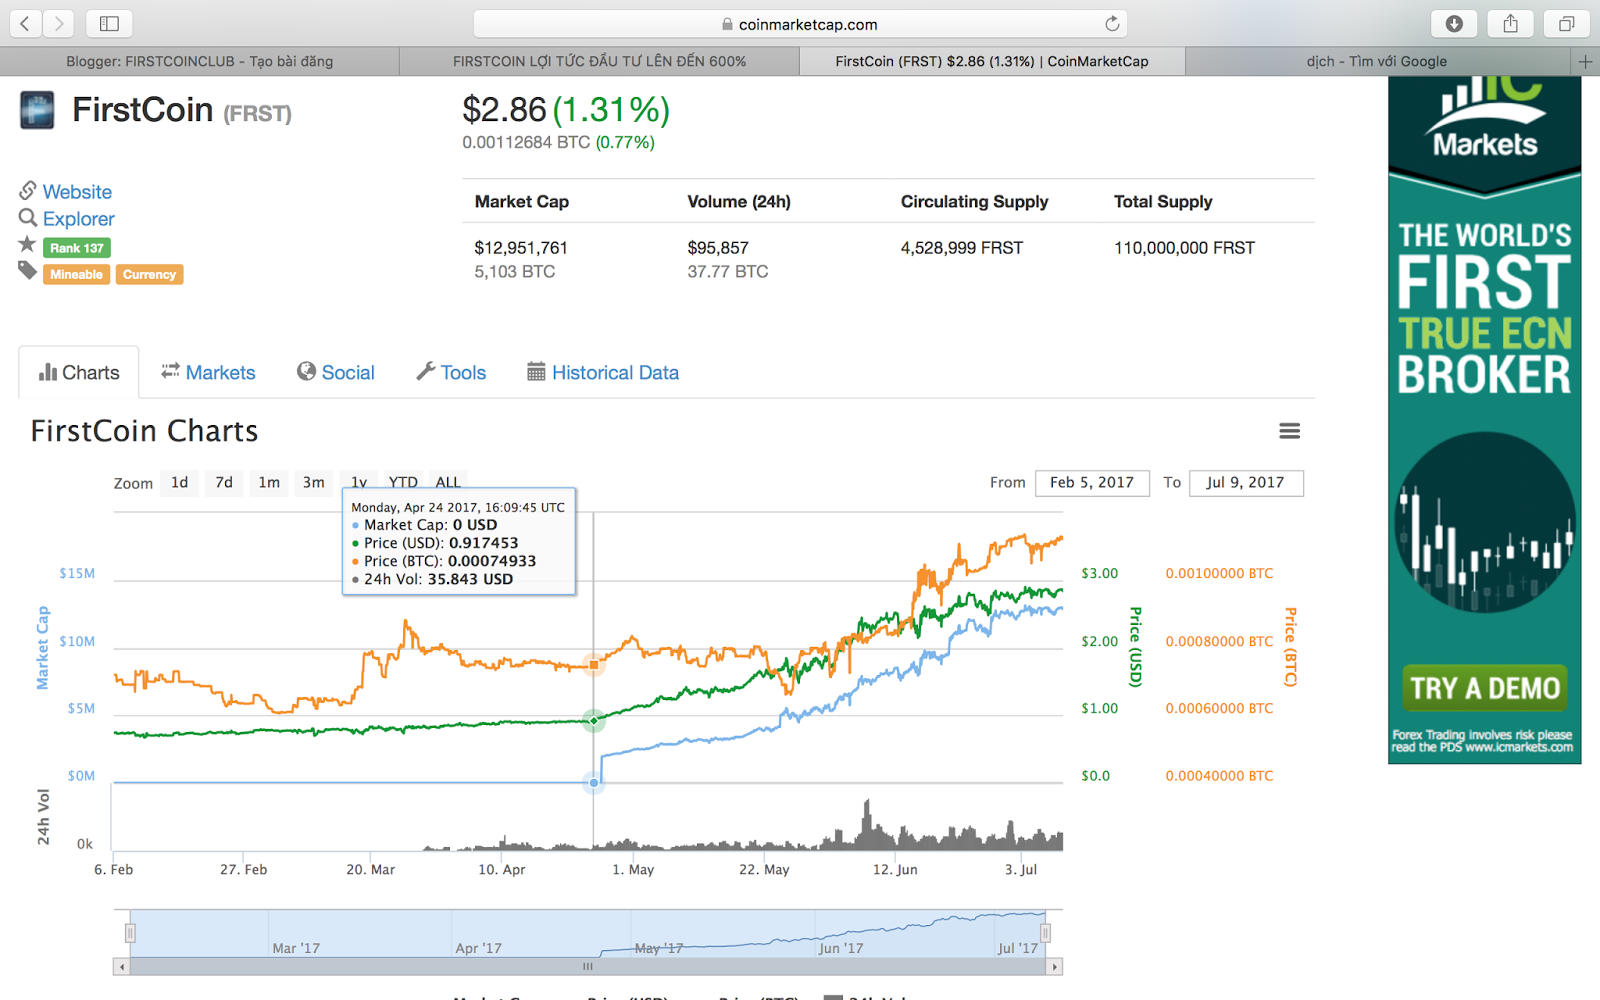The height and width of the screenshot is (1000, 1600).
Task: Add a new Safari tab
Action: pos(1585,61)
